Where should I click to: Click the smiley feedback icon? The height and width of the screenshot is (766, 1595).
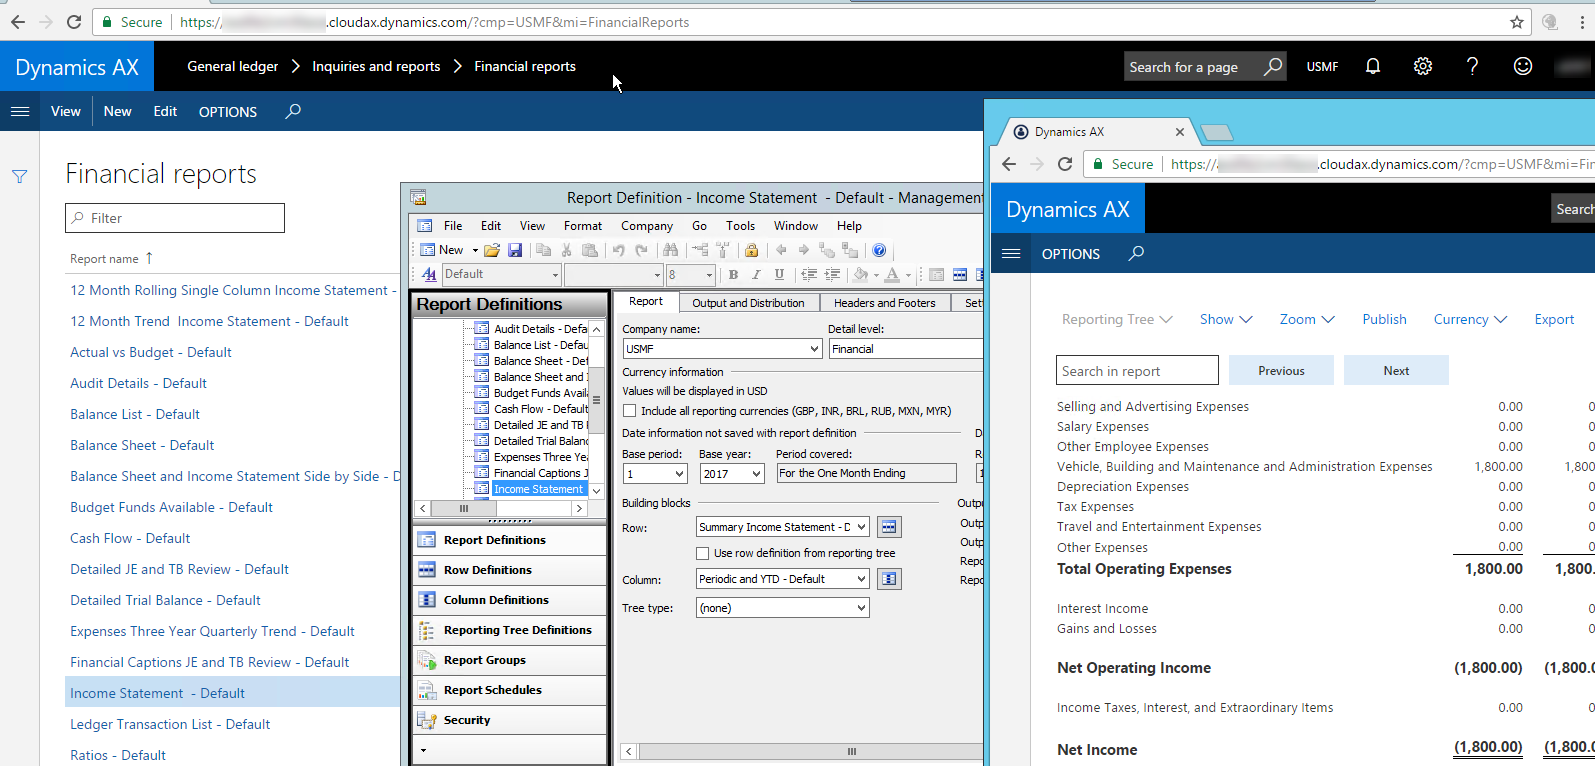coord(1523,66)
